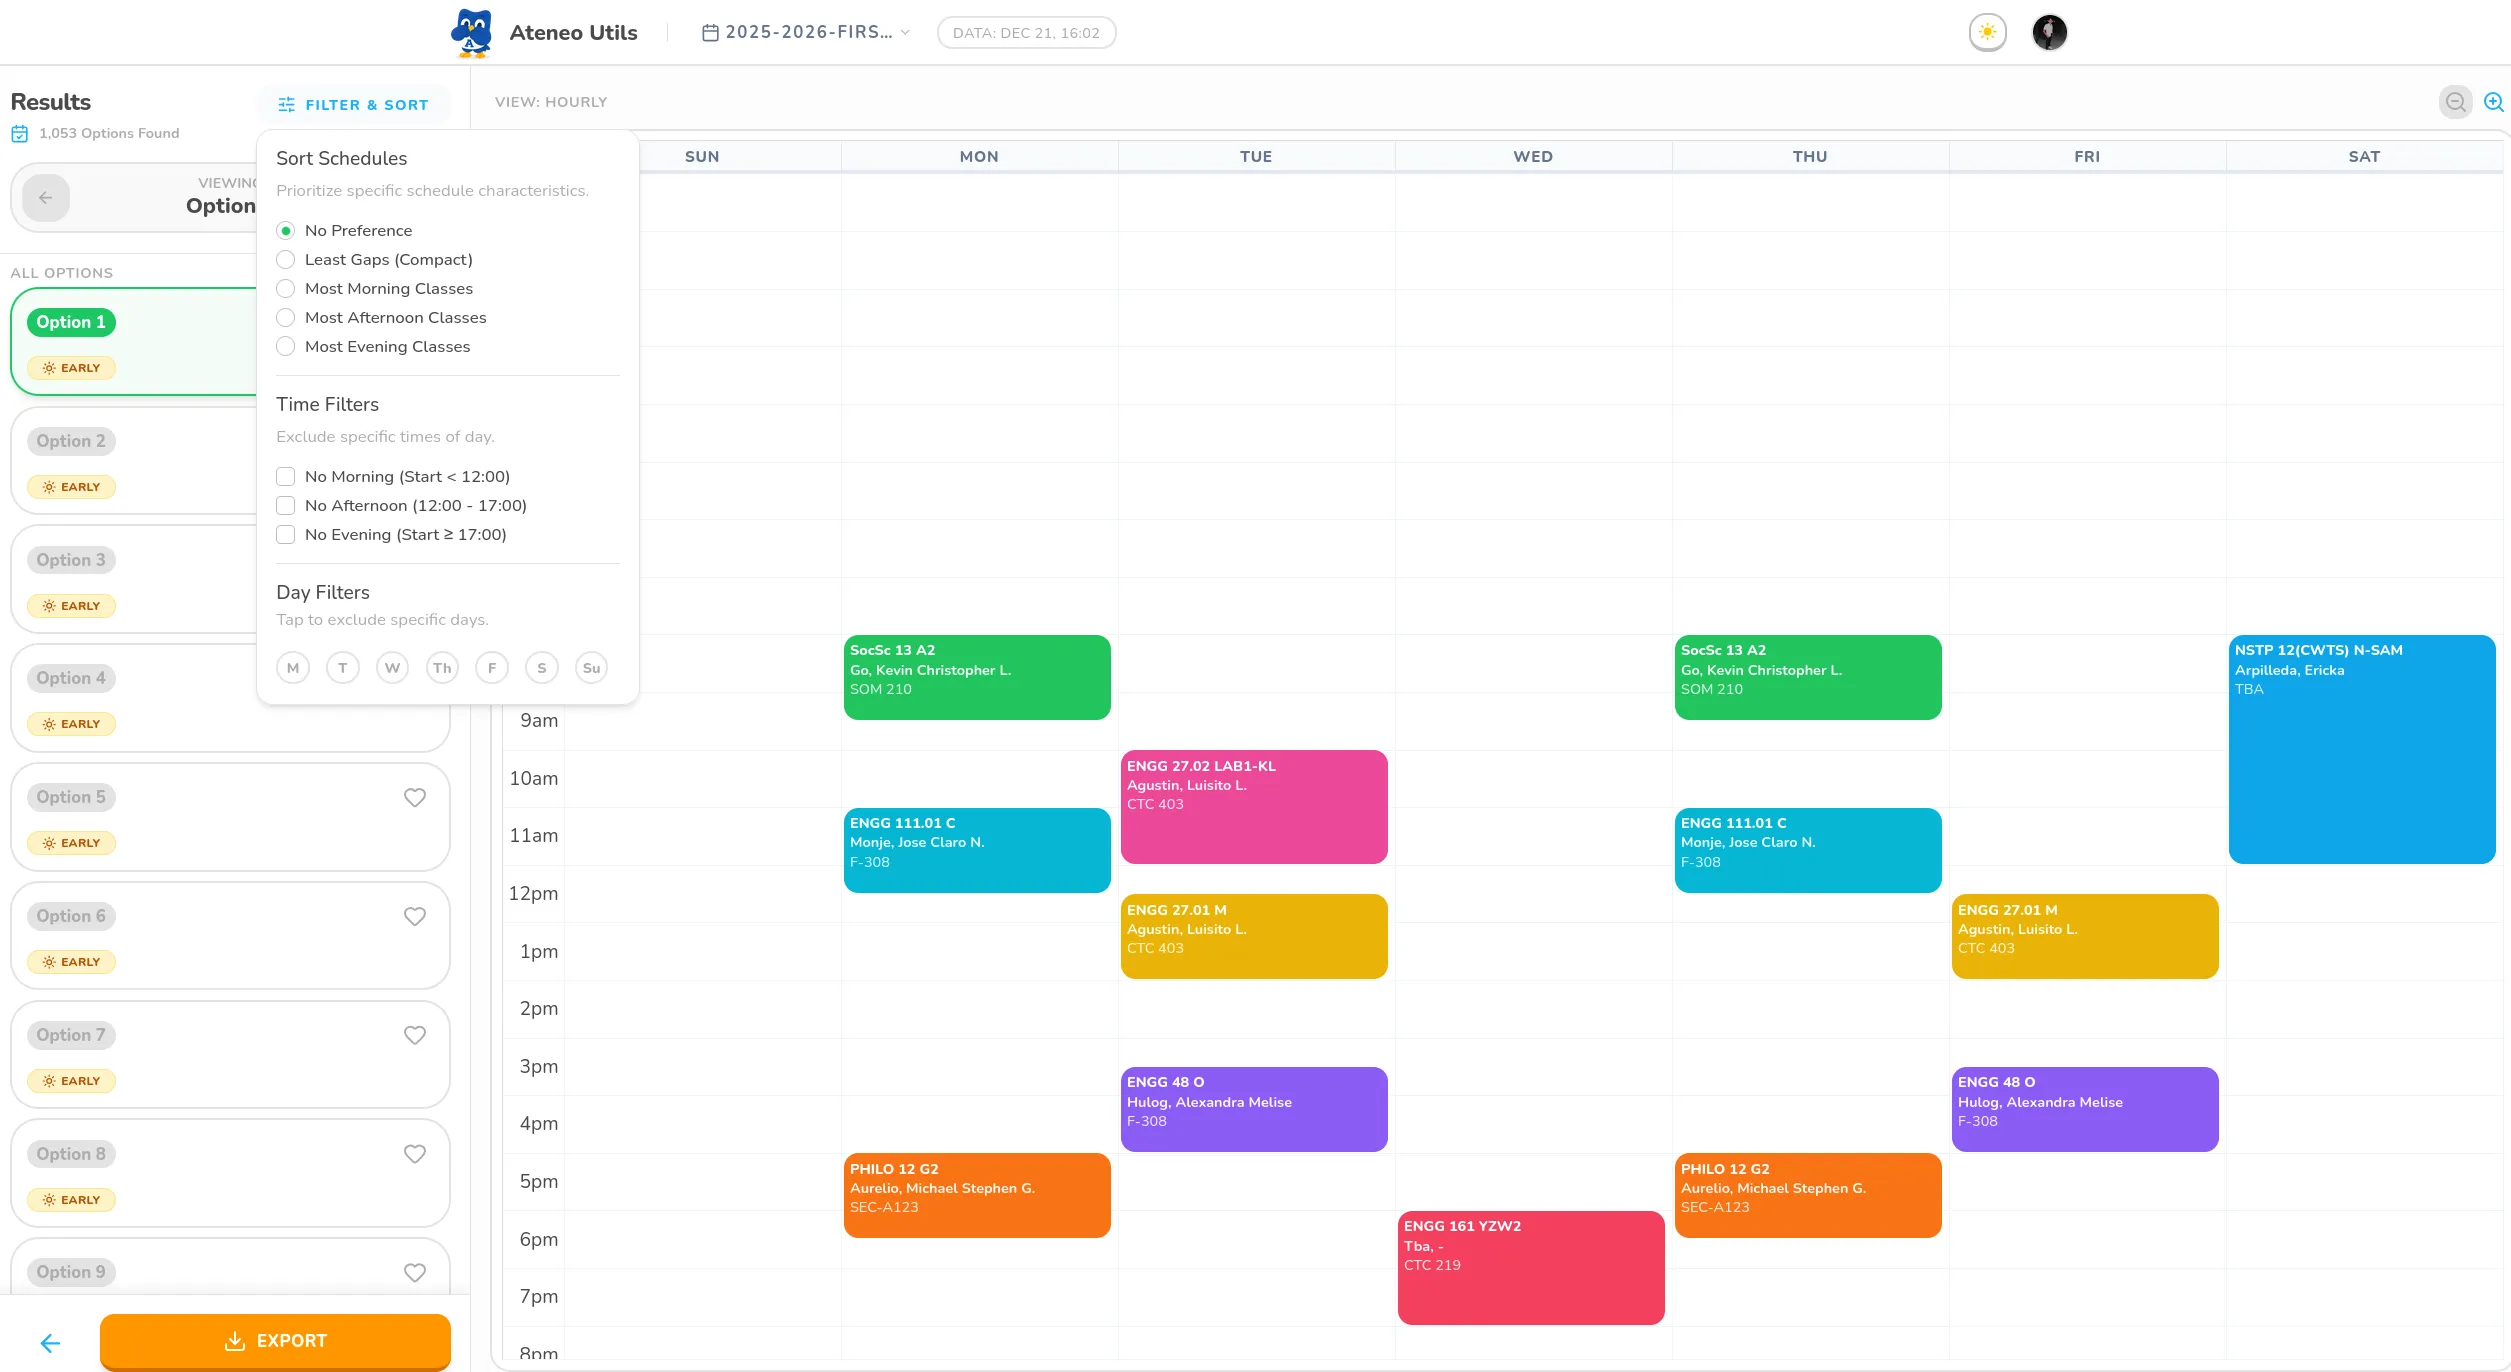
Task: Zoom in on the schedule calendar
Action: click(x=2492, y=101)
